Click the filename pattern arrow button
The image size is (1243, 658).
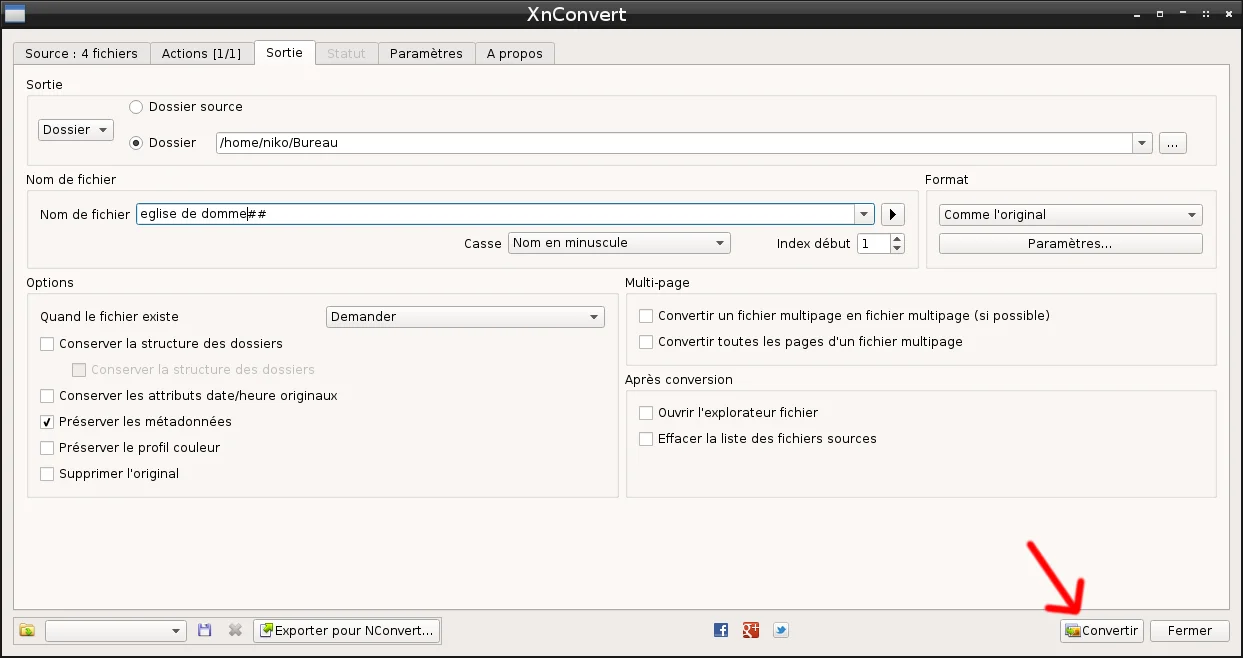[892, 214]
